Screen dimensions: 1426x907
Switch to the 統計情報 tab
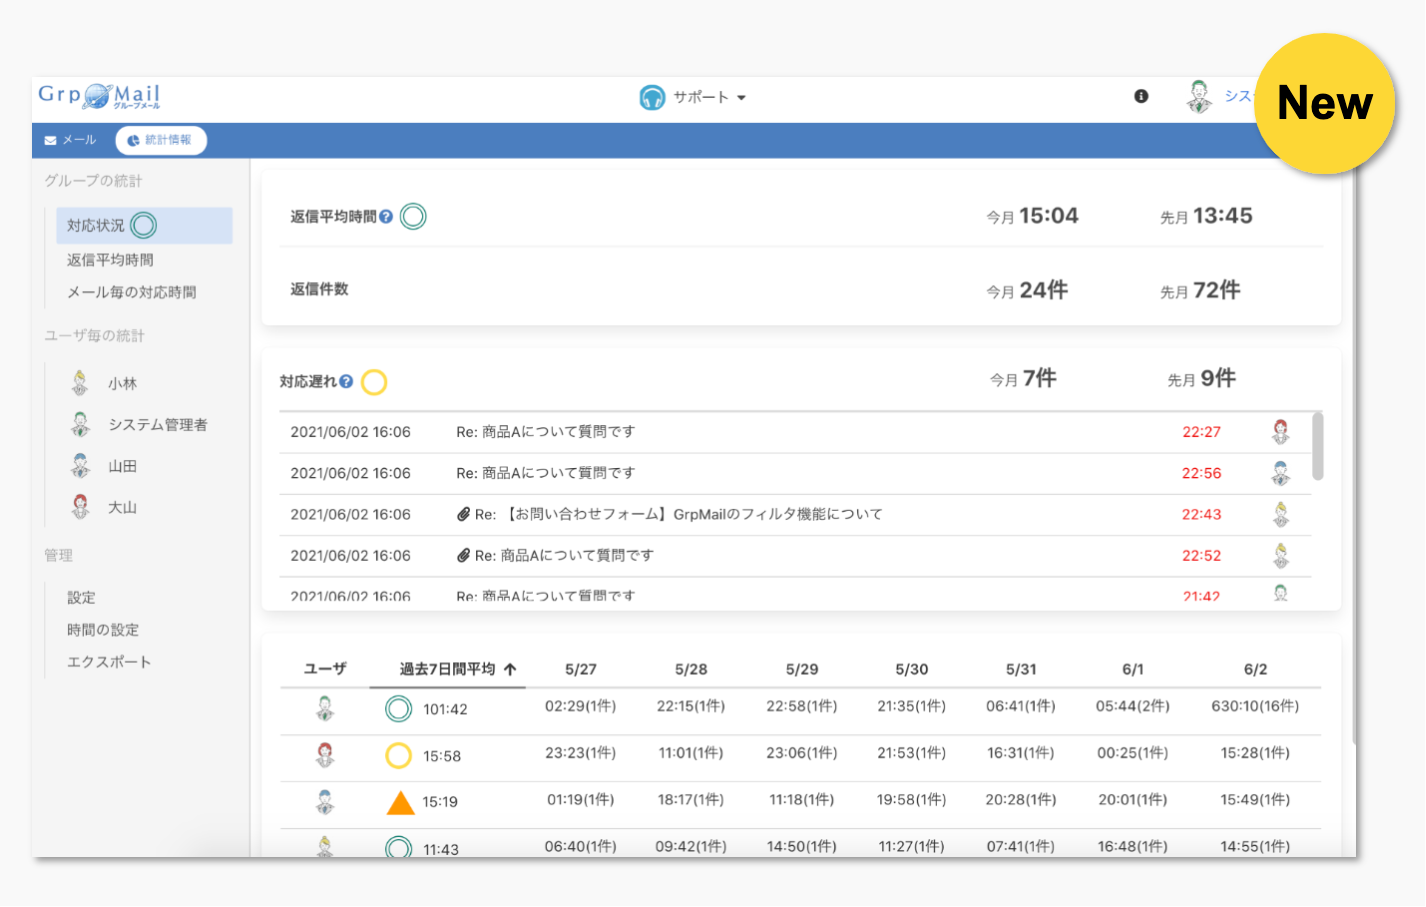click(x=161, y=140)
